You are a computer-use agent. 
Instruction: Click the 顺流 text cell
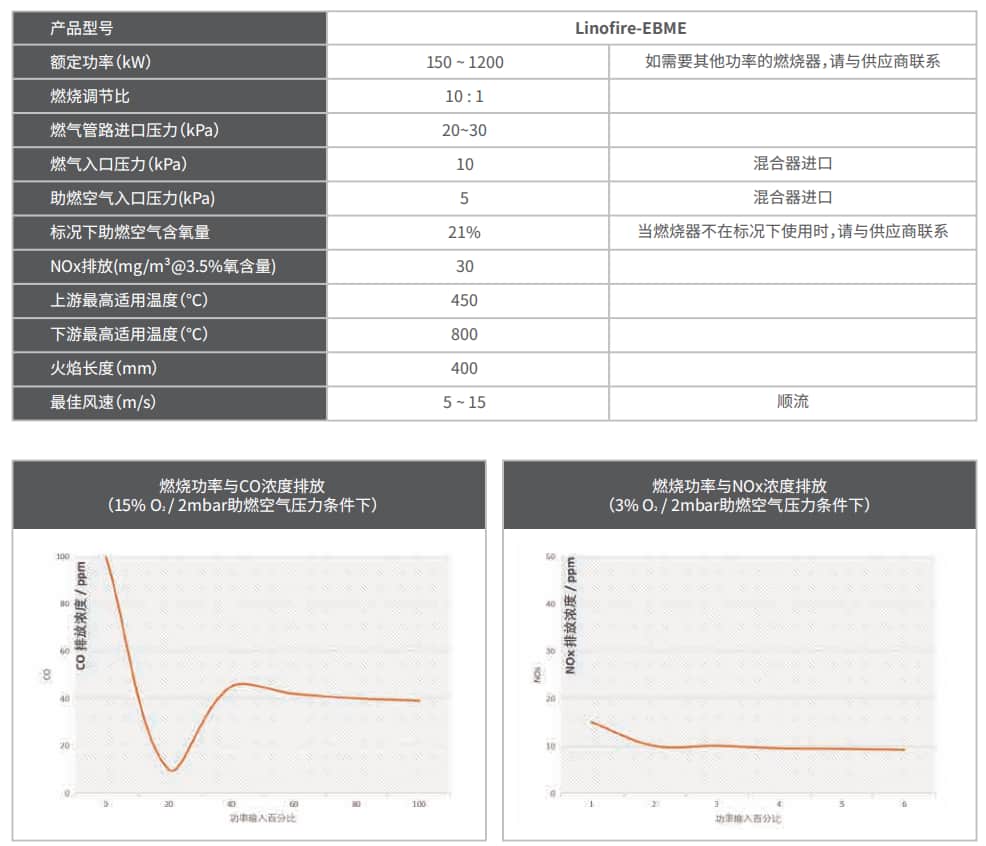click(x=795, y=402)
